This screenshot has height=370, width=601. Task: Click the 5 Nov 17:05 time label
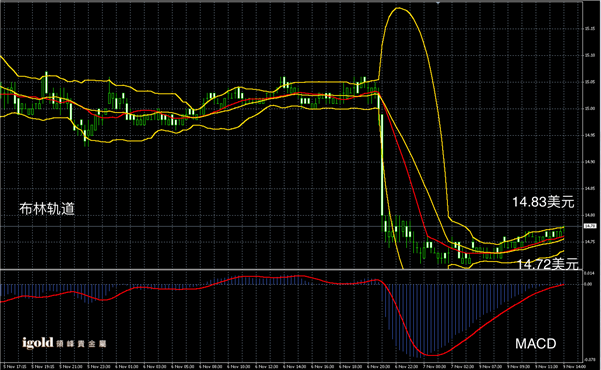14,367
